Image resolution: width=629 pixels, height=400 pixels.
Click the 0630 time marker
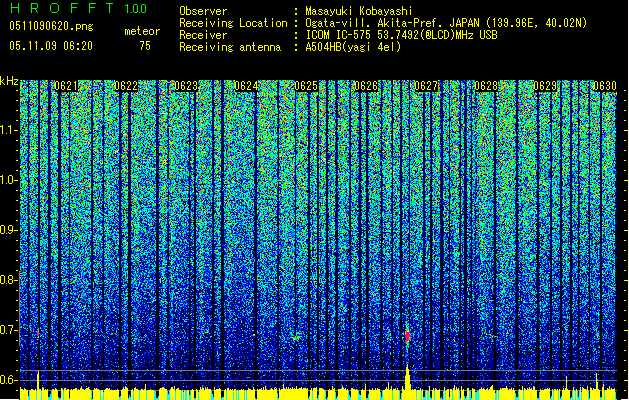tap(605, 86)
